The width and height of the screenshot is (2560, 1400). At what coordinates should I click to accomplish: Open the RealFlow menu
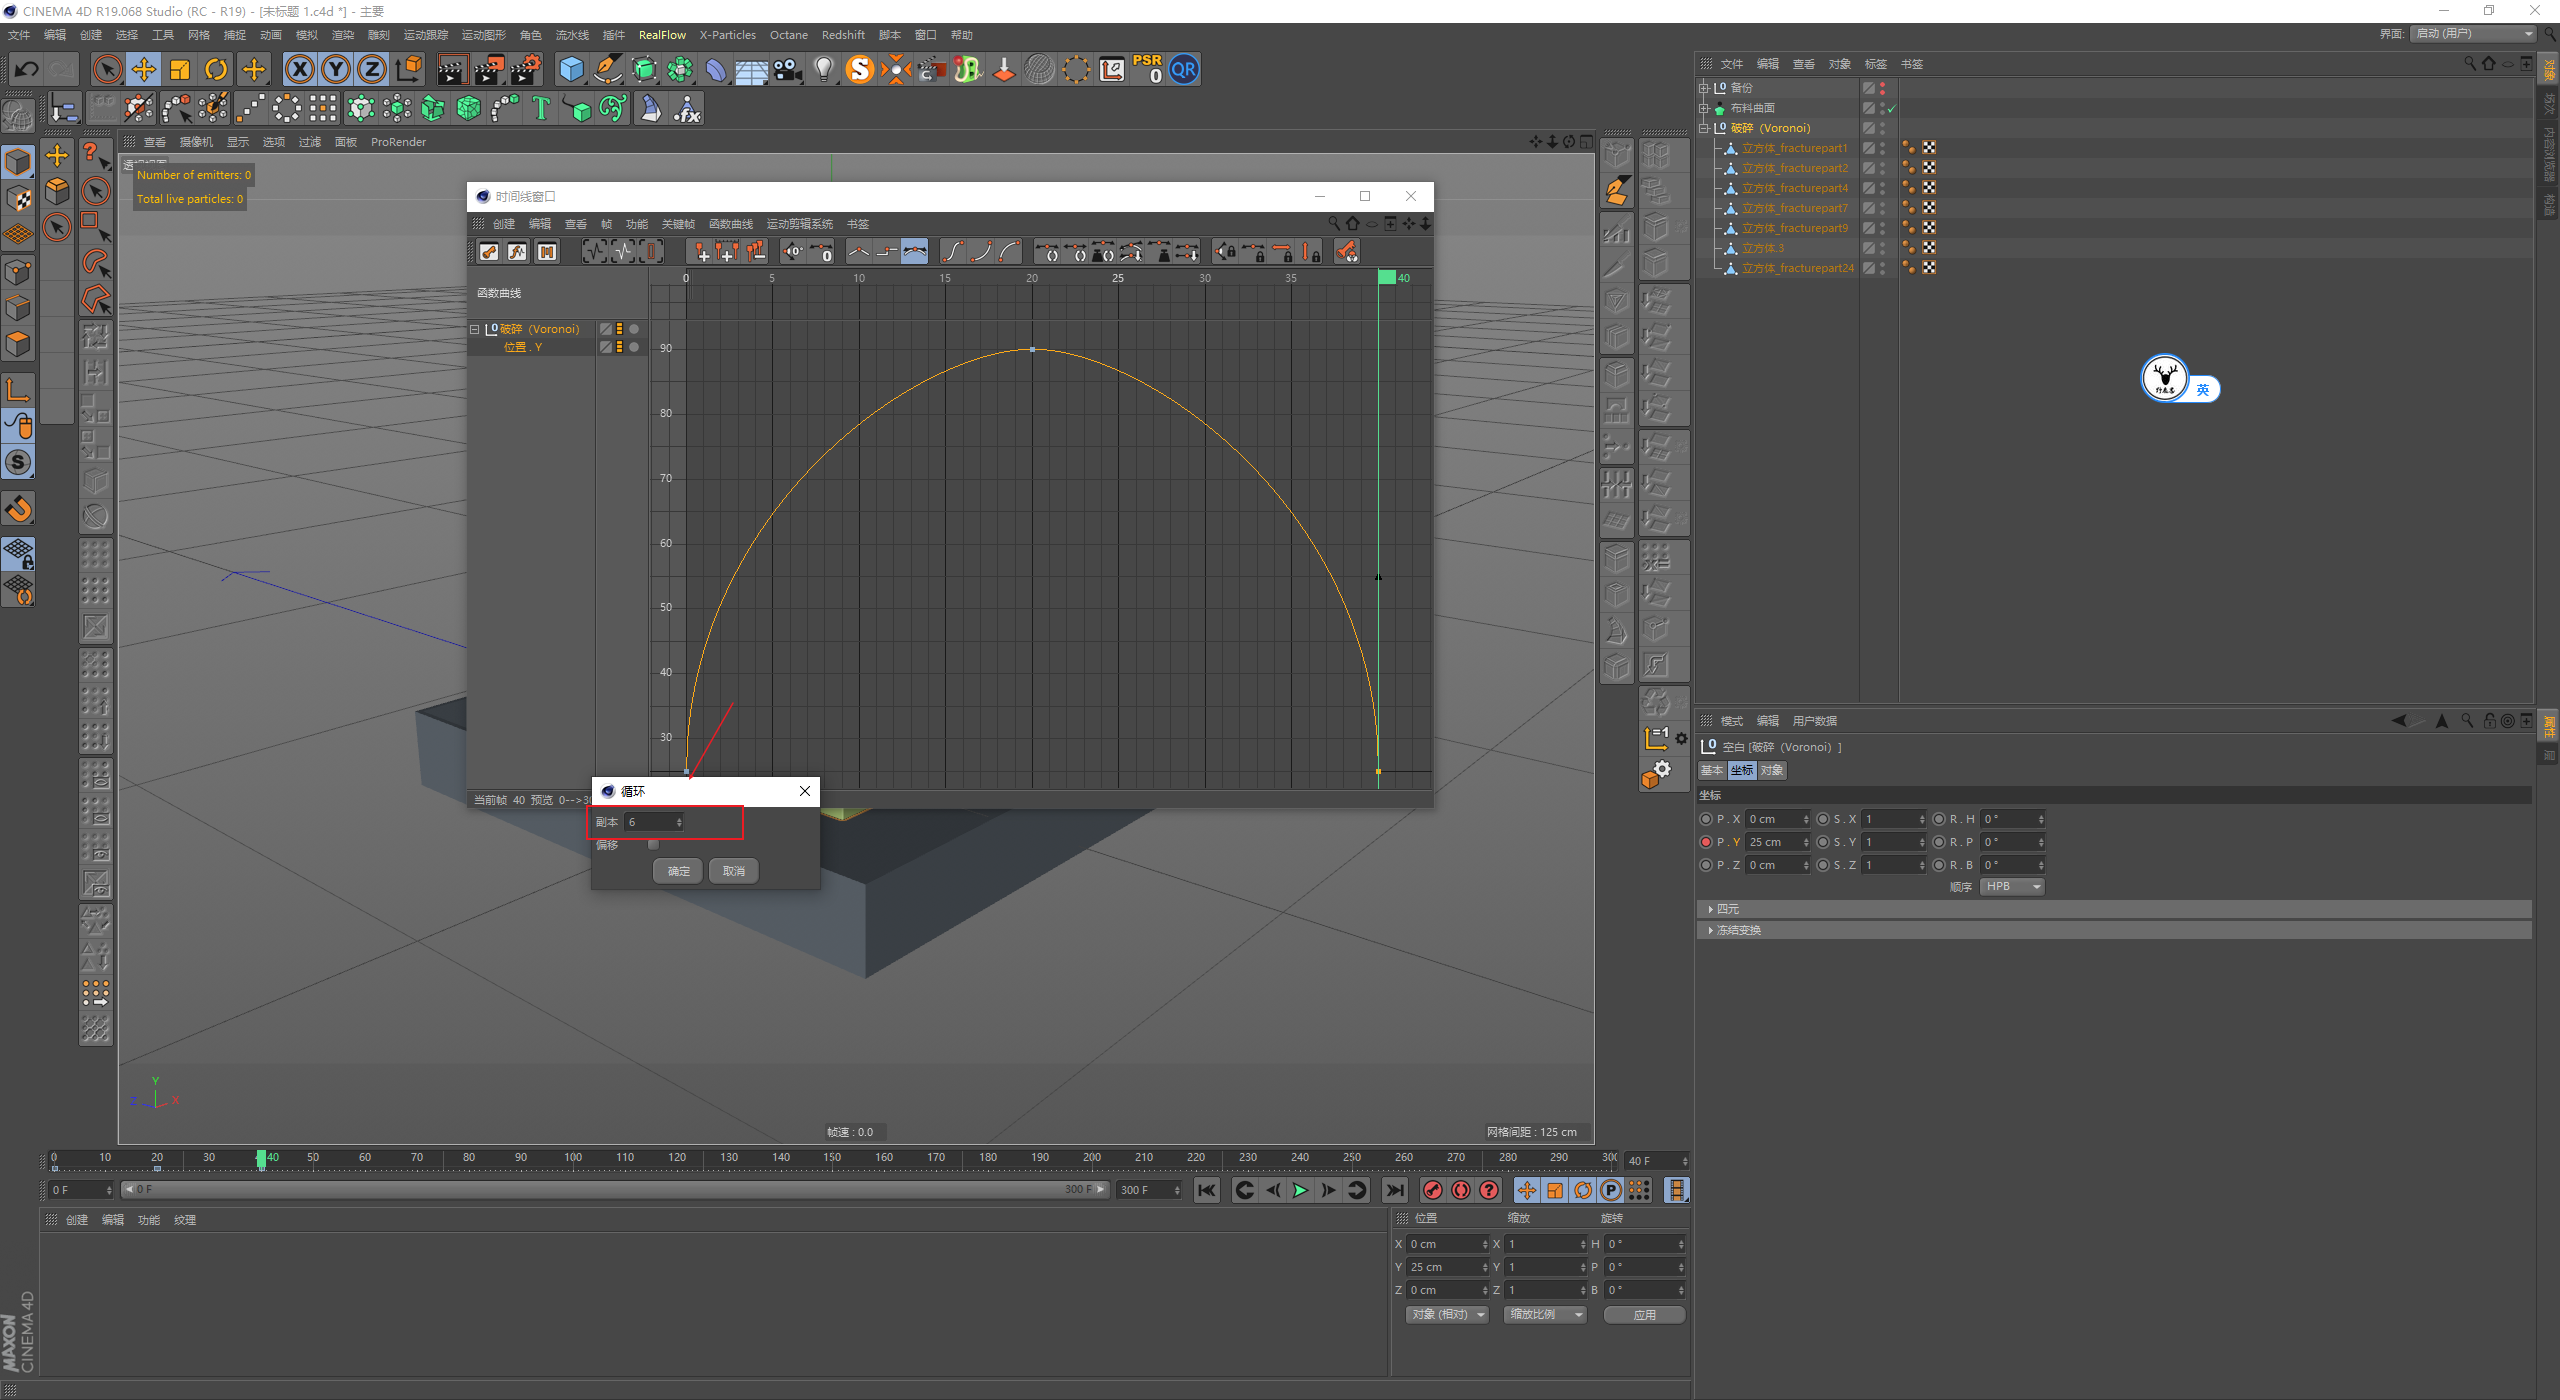point(662,35)
